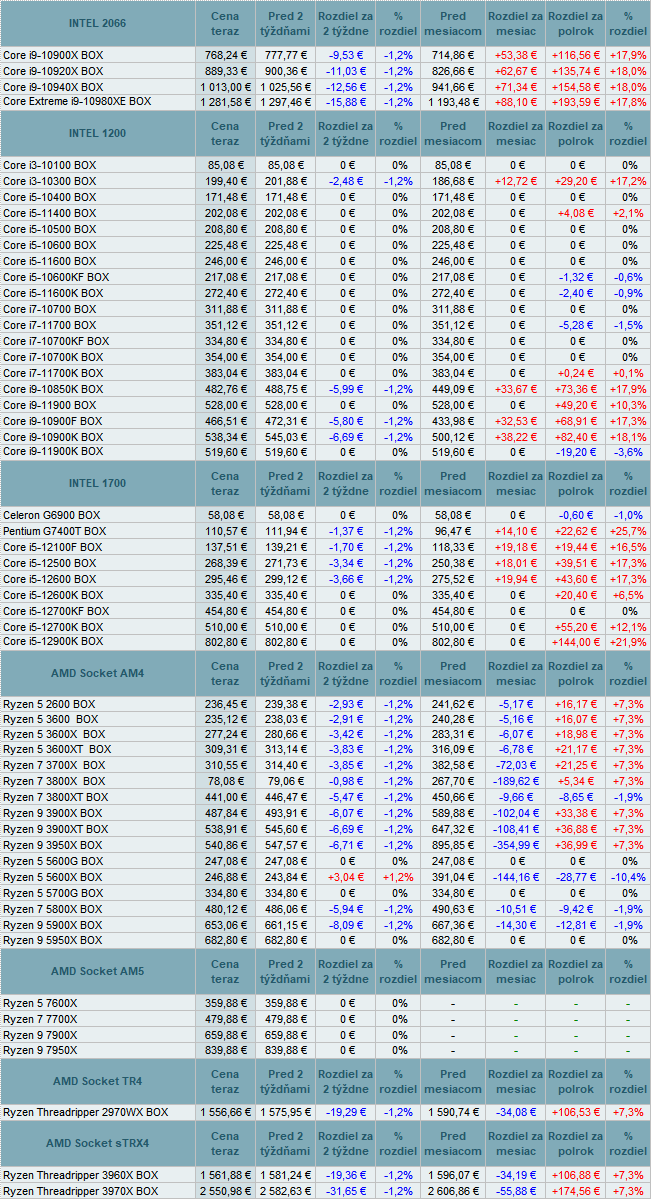Select the Ryzen 7 5800X BOX row name
The width and height of the screenshot is (651, 1199).
[53, 908]
